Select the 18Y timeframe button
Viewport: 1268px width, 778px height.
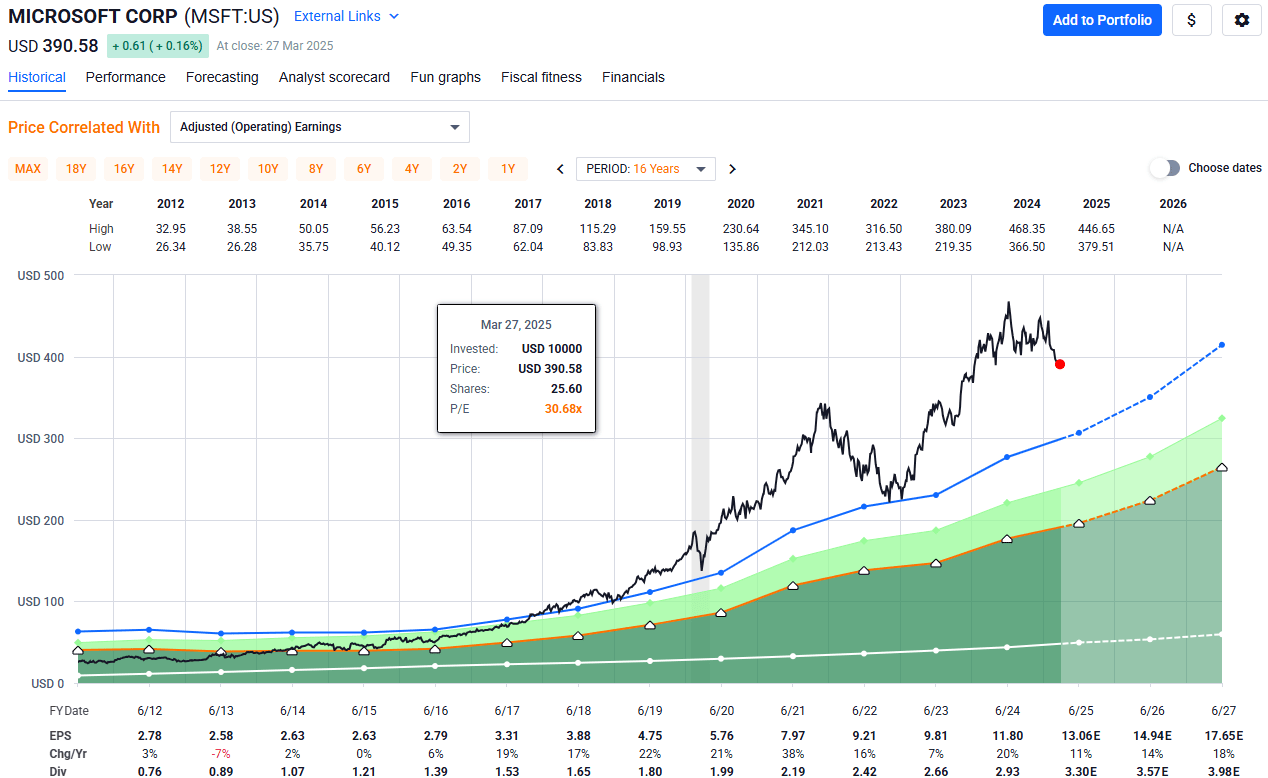point(75,168)
